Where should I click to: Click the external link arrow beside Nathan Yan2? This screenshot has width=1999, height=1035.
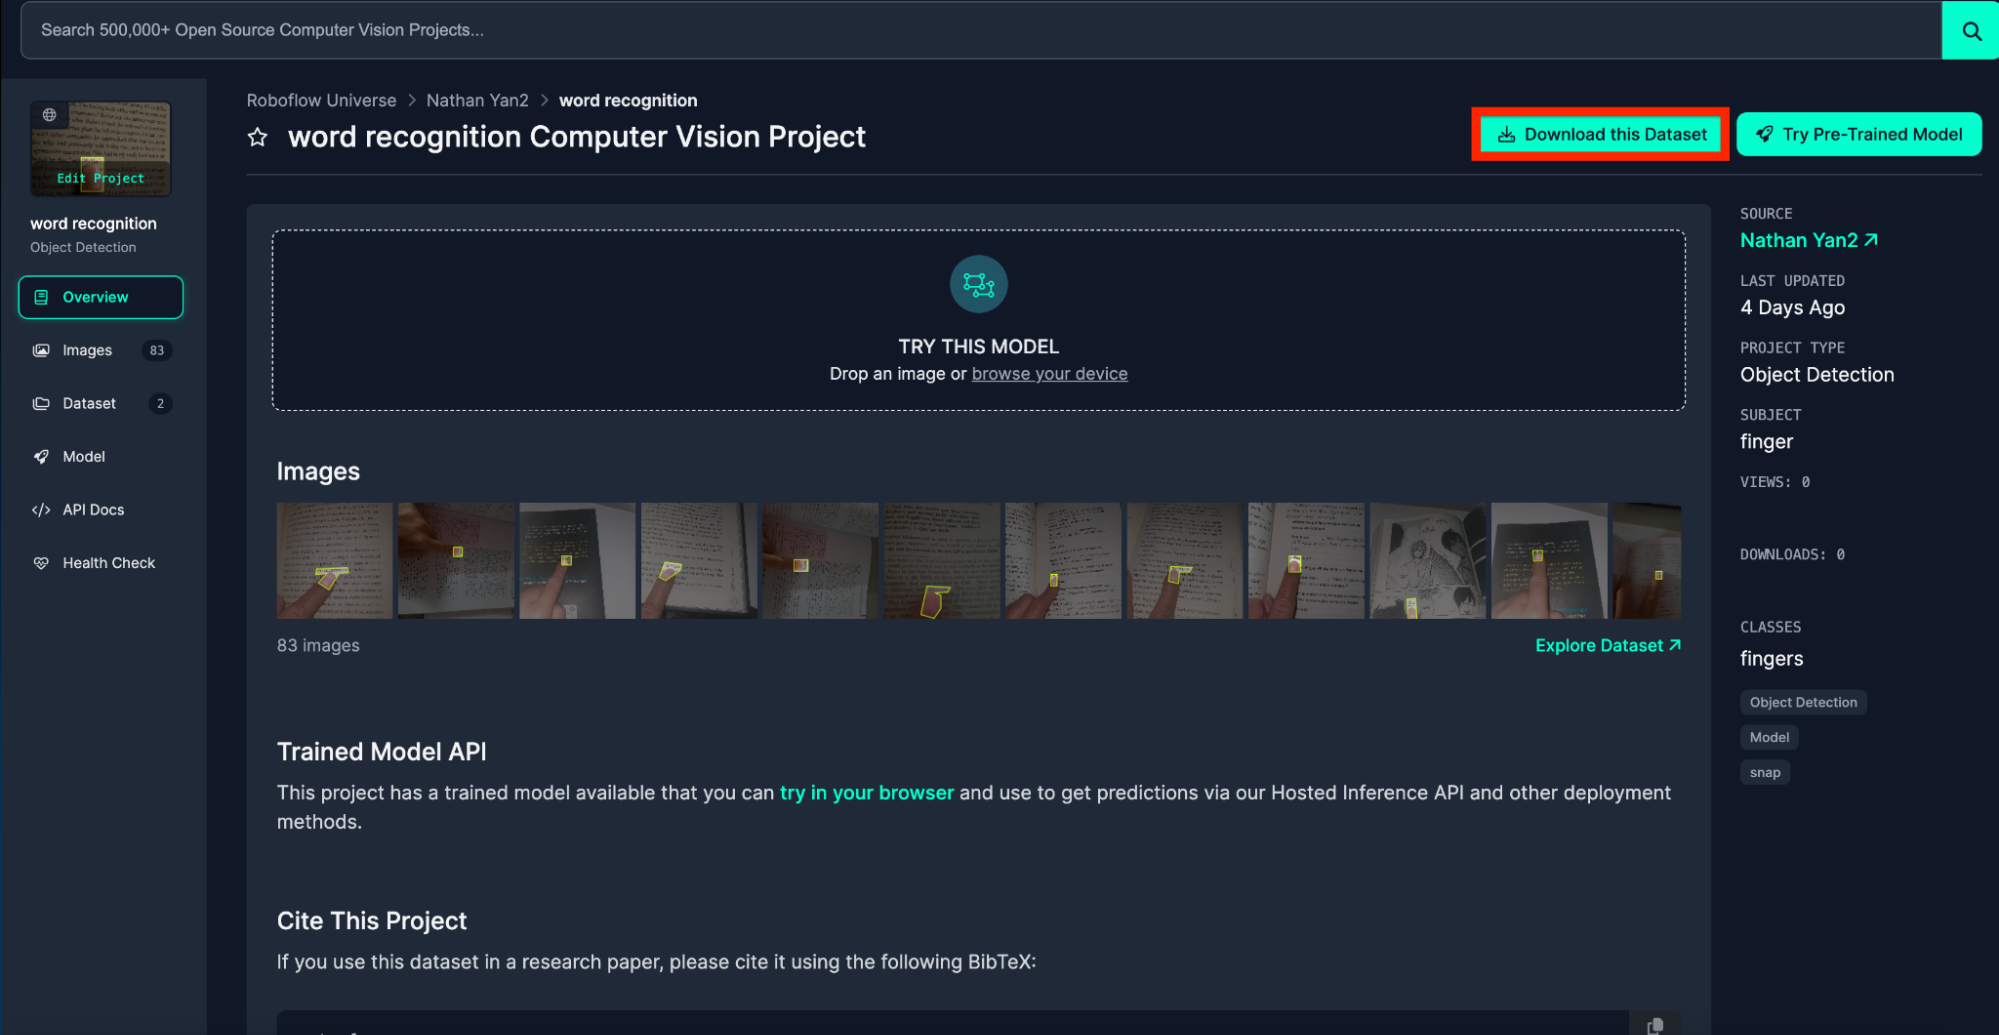tap(1871, 240)
